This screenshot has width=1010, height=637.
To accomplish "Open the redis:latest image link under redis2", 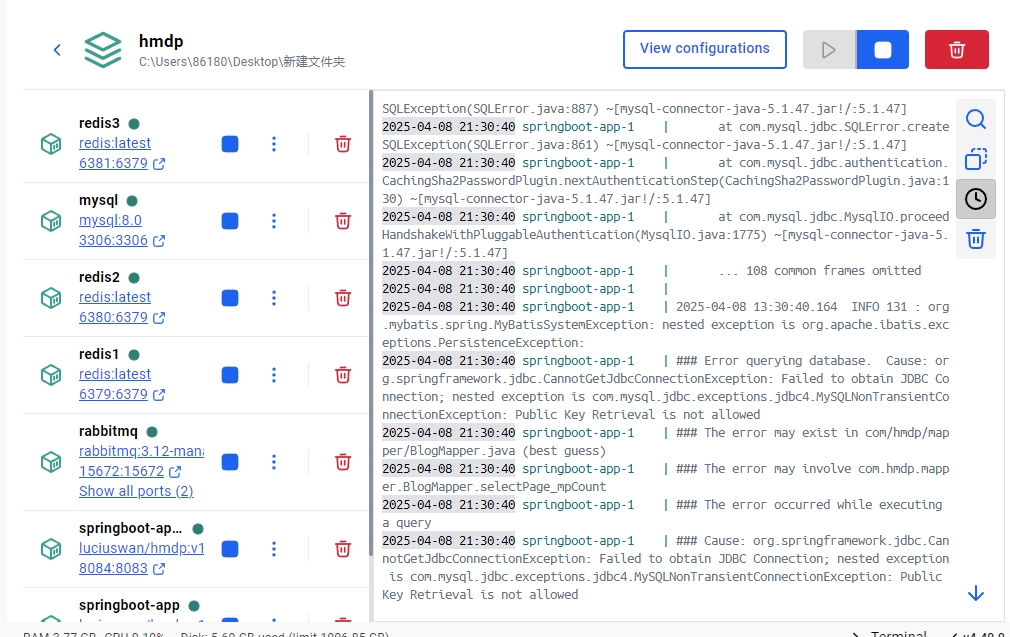I will 115,297.
